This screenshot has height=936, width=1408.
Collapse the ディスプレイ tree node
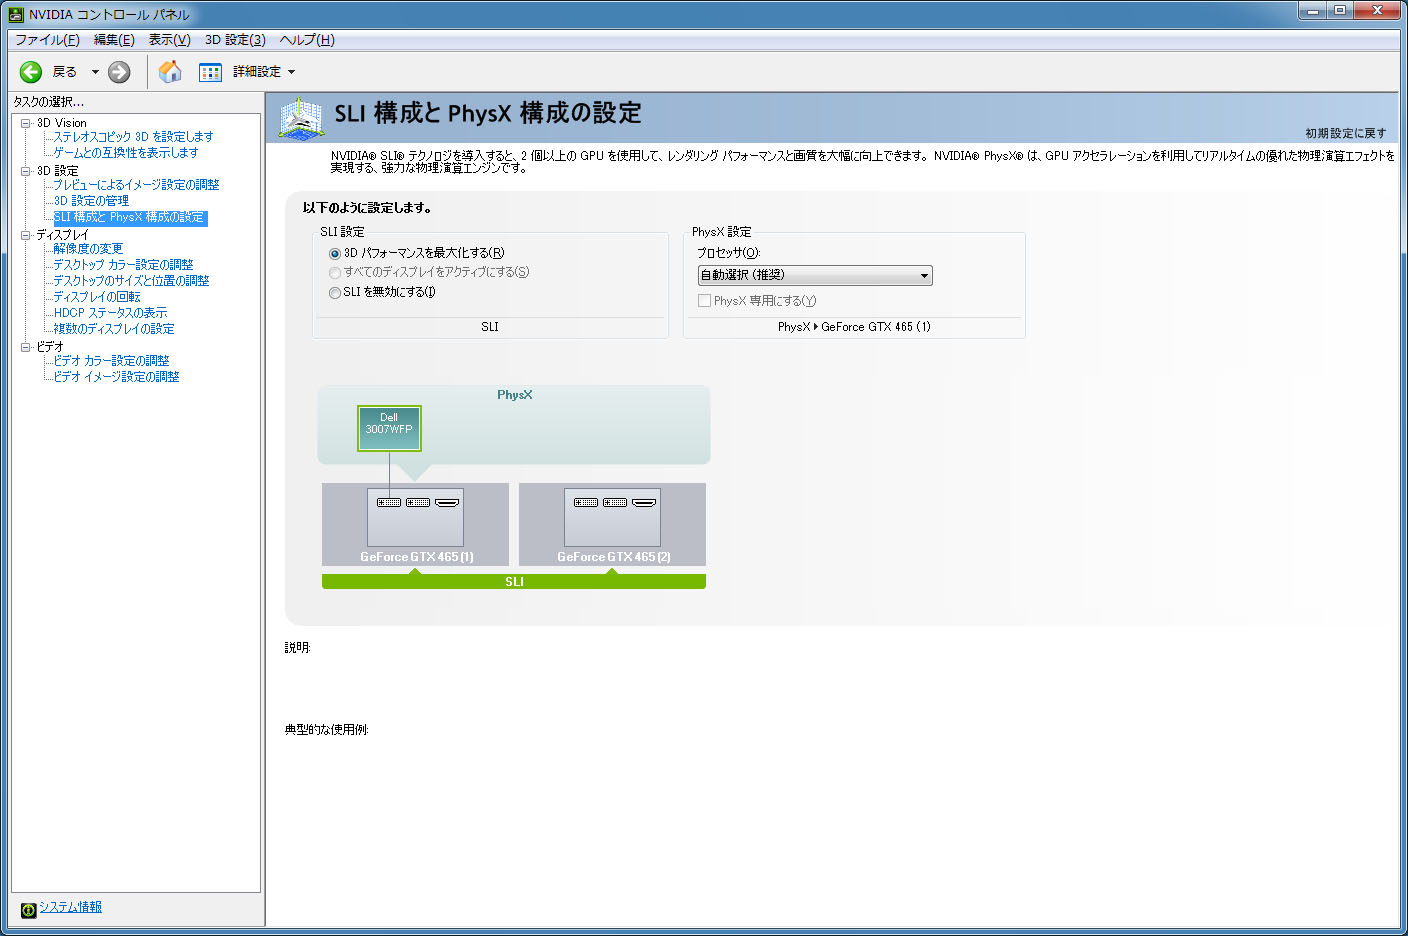26,235
